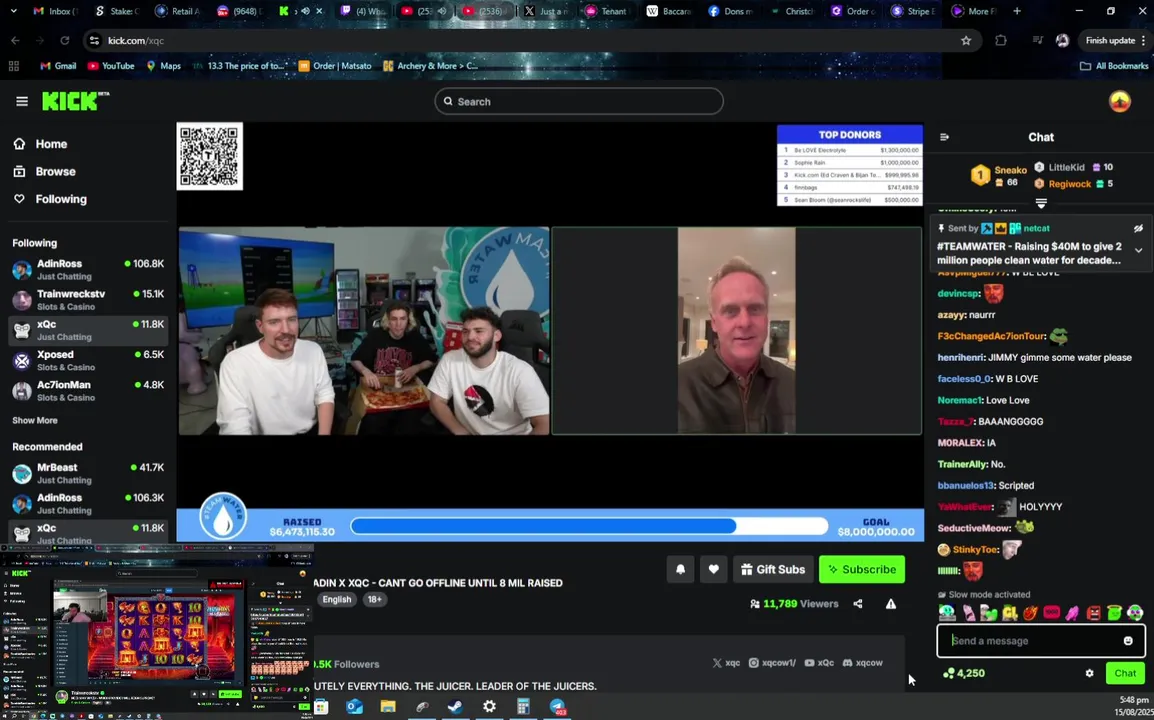
Task: Open xqcow1 Instagram link
Action: point(772,663)
